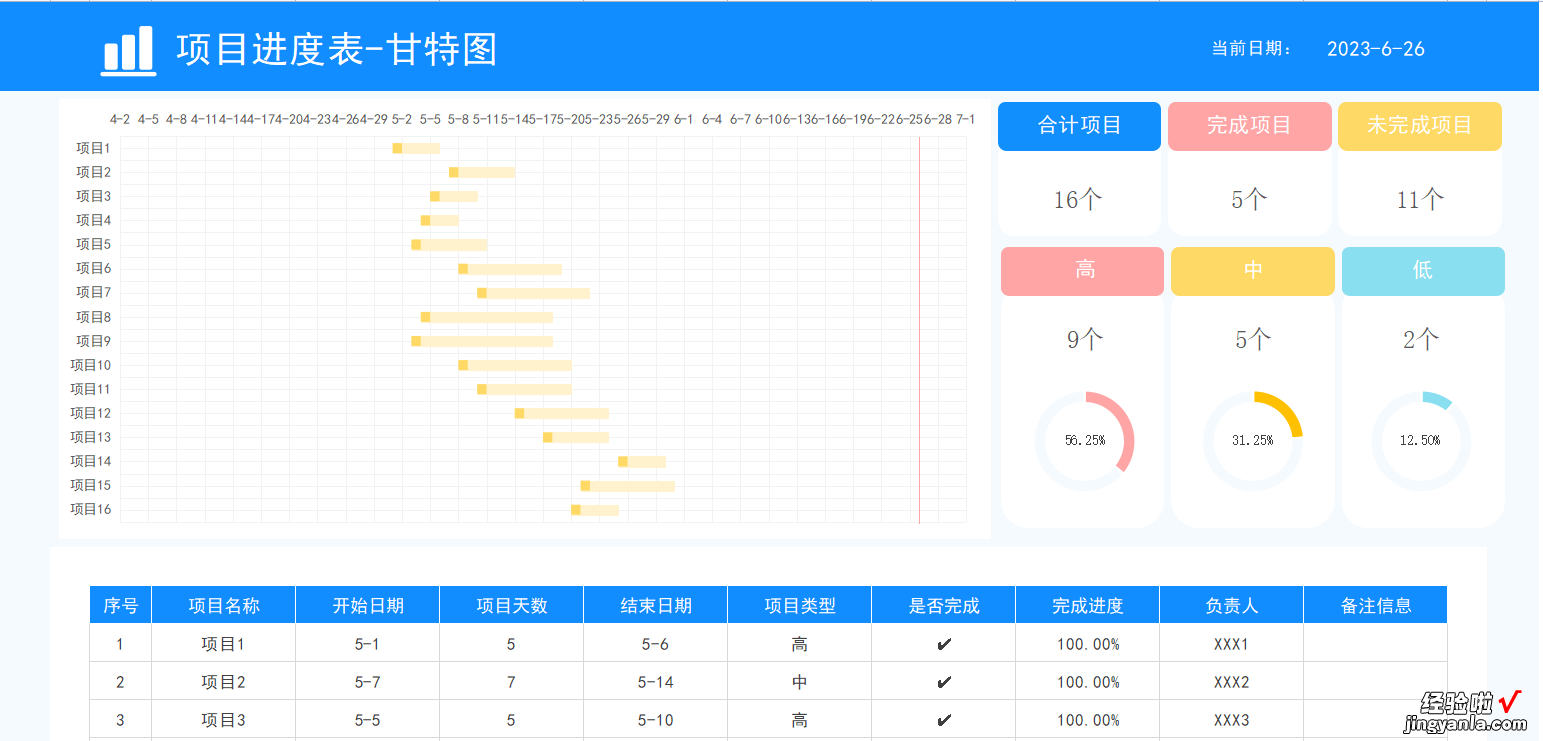The image size is (1543, 741).
Task: Click the 项目14 Gantt bar
Action: tap(642, 461)
